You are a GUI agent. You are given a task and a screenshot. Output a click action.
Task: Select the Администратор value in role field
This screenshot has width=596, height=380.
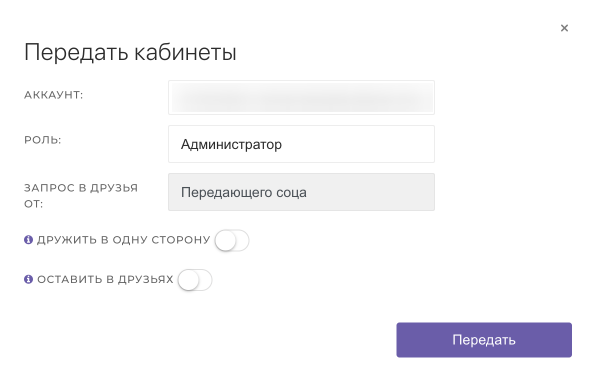(x=231, y=144)
